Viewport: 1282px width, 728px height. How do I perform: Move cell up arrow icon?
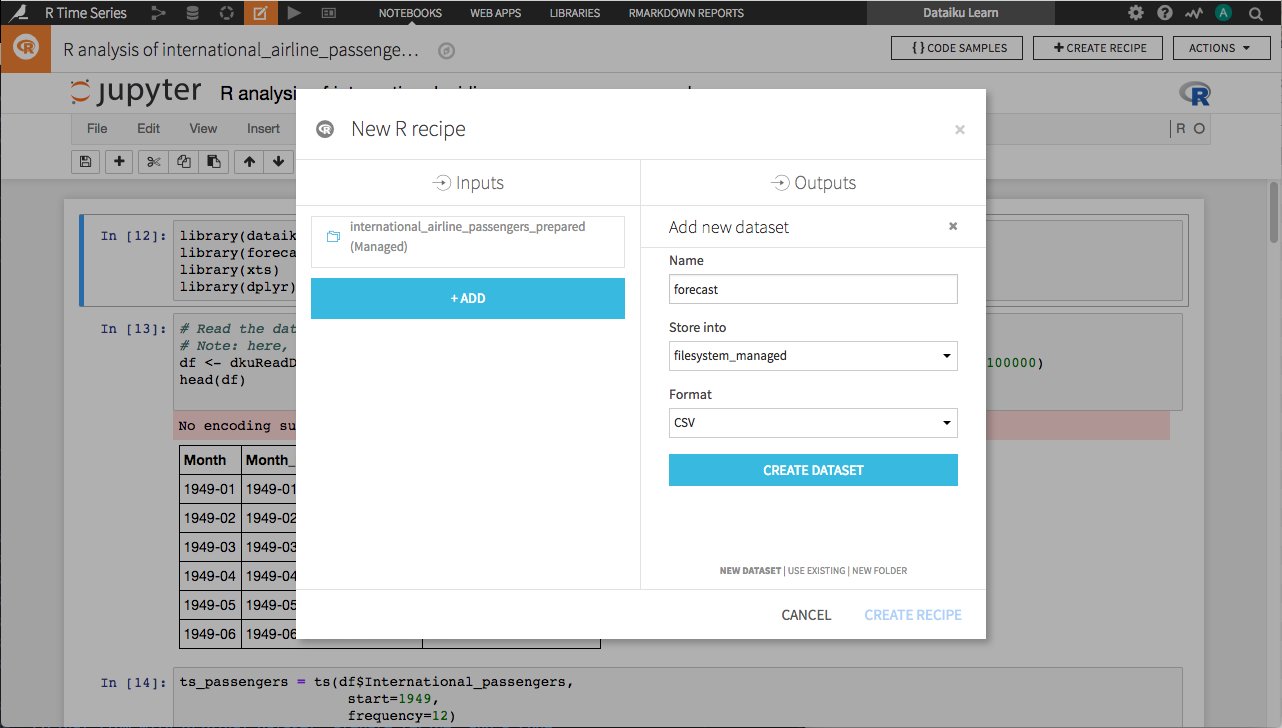click(x=249, y=161)
